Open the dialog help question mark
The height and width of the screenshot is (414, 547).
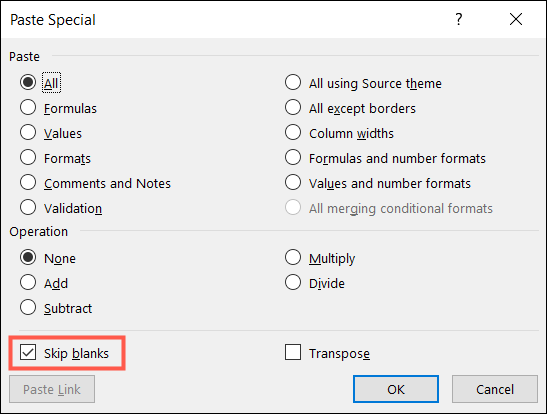click(459, 19)
